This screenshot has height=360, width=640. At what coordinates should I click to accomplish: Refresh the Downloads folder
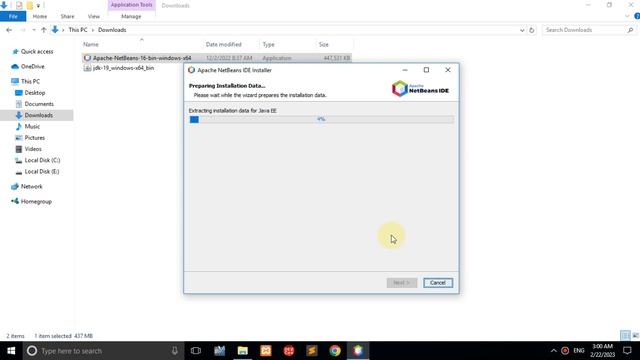(x=531, y=30)
